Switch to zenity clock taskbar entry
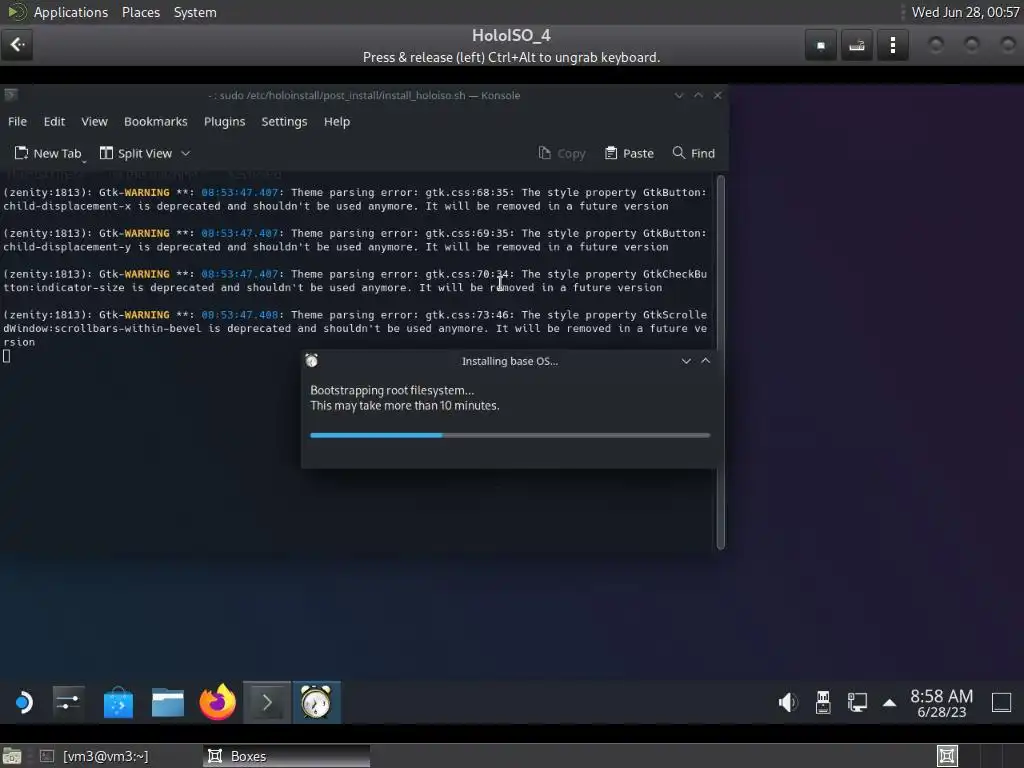Viewport: 1024px width, 768px height. click(317, 703)
